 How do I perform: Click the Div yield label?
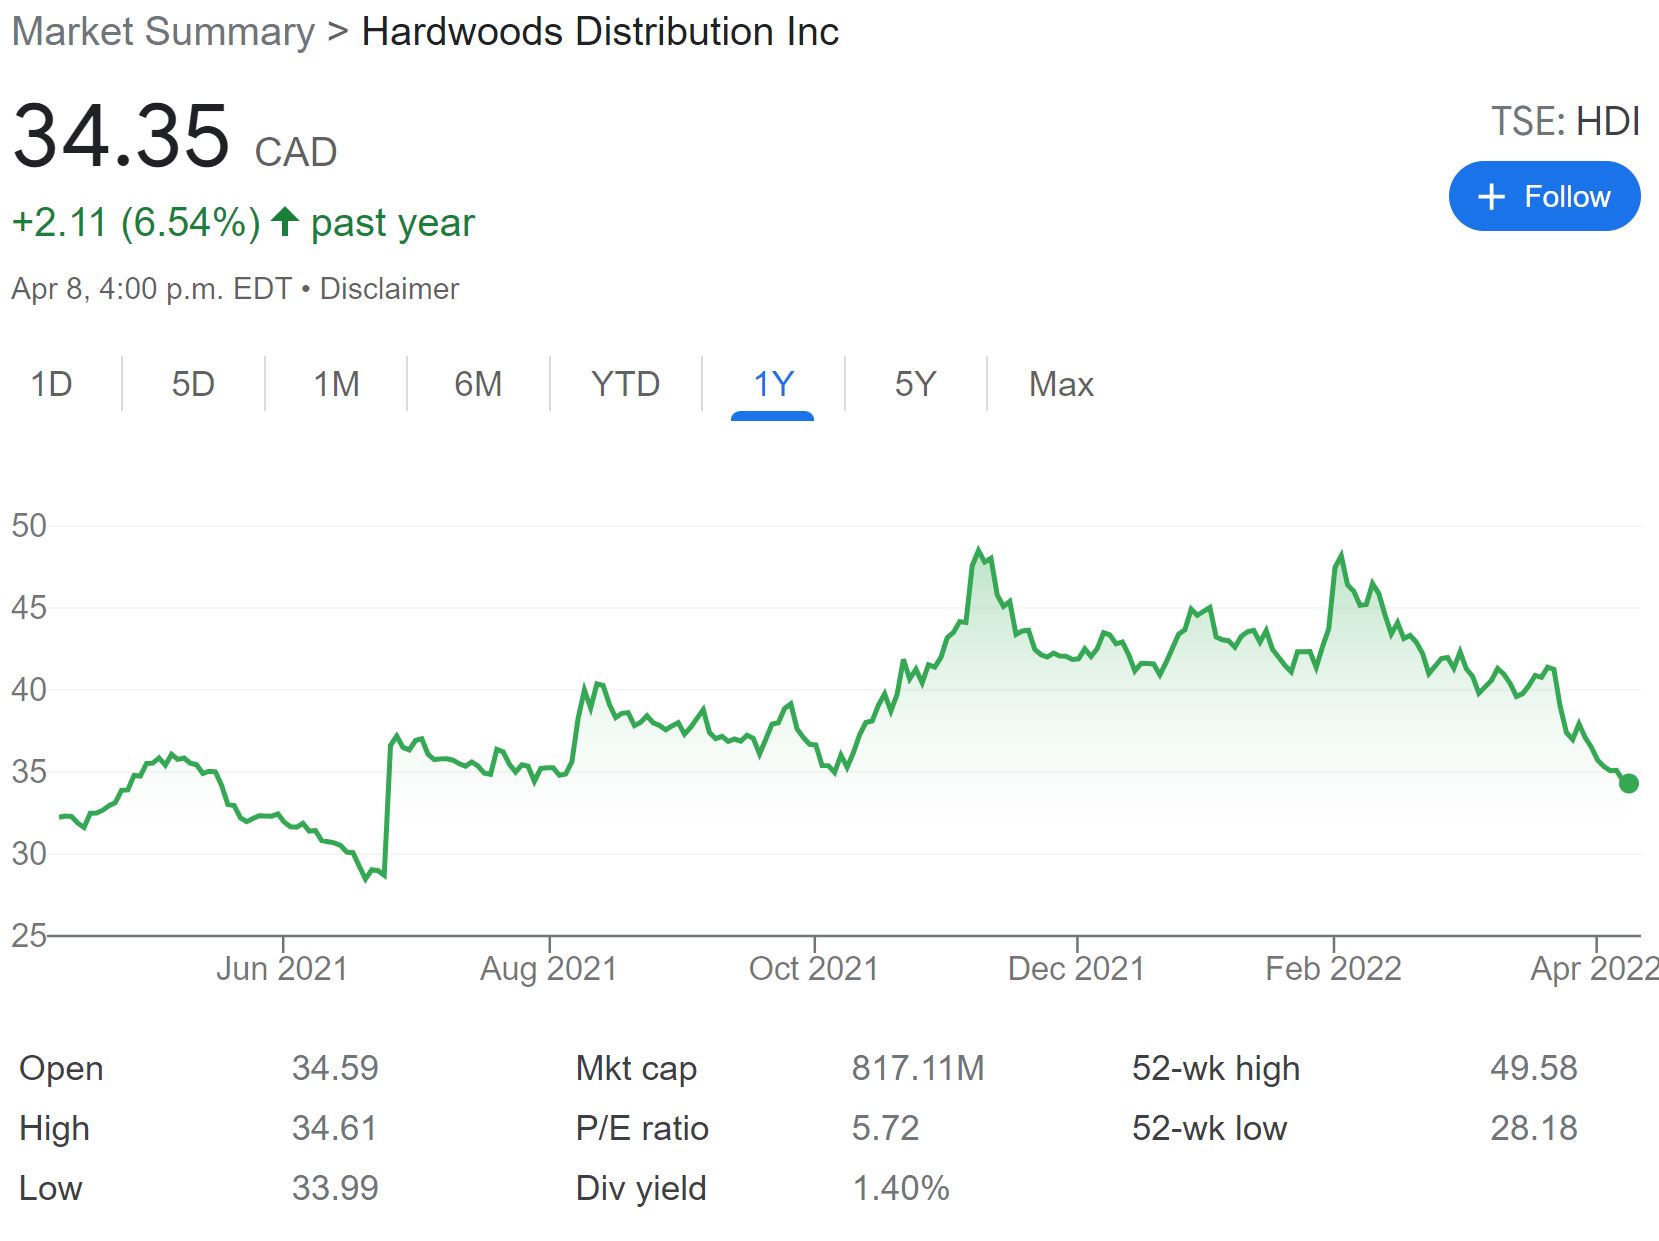click(x=641, y=1188)
